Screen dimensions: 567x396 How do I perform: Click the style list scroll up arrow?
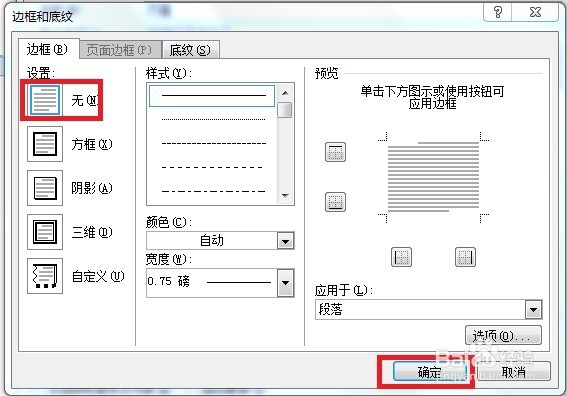click(x=285, y=93)
